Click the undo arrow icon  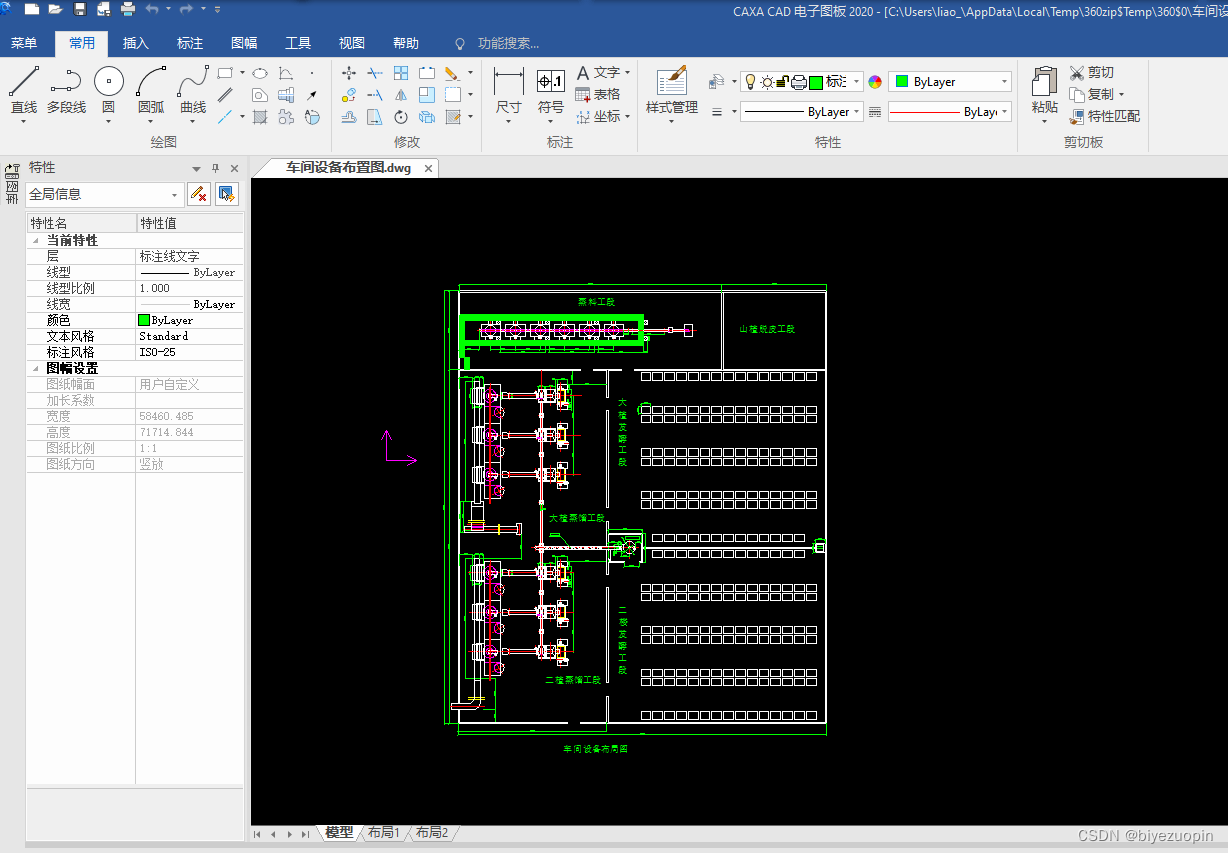click(x=152, y=9)
